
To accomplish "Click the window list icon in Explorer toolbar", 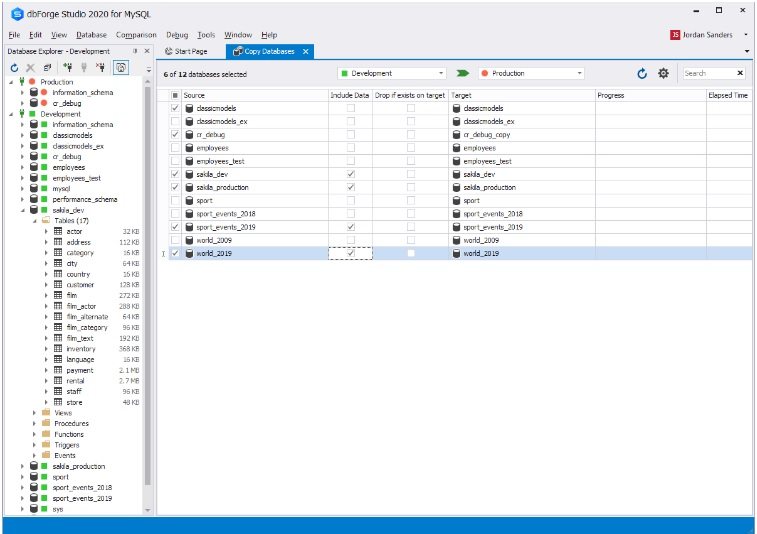I will [47, 68].
